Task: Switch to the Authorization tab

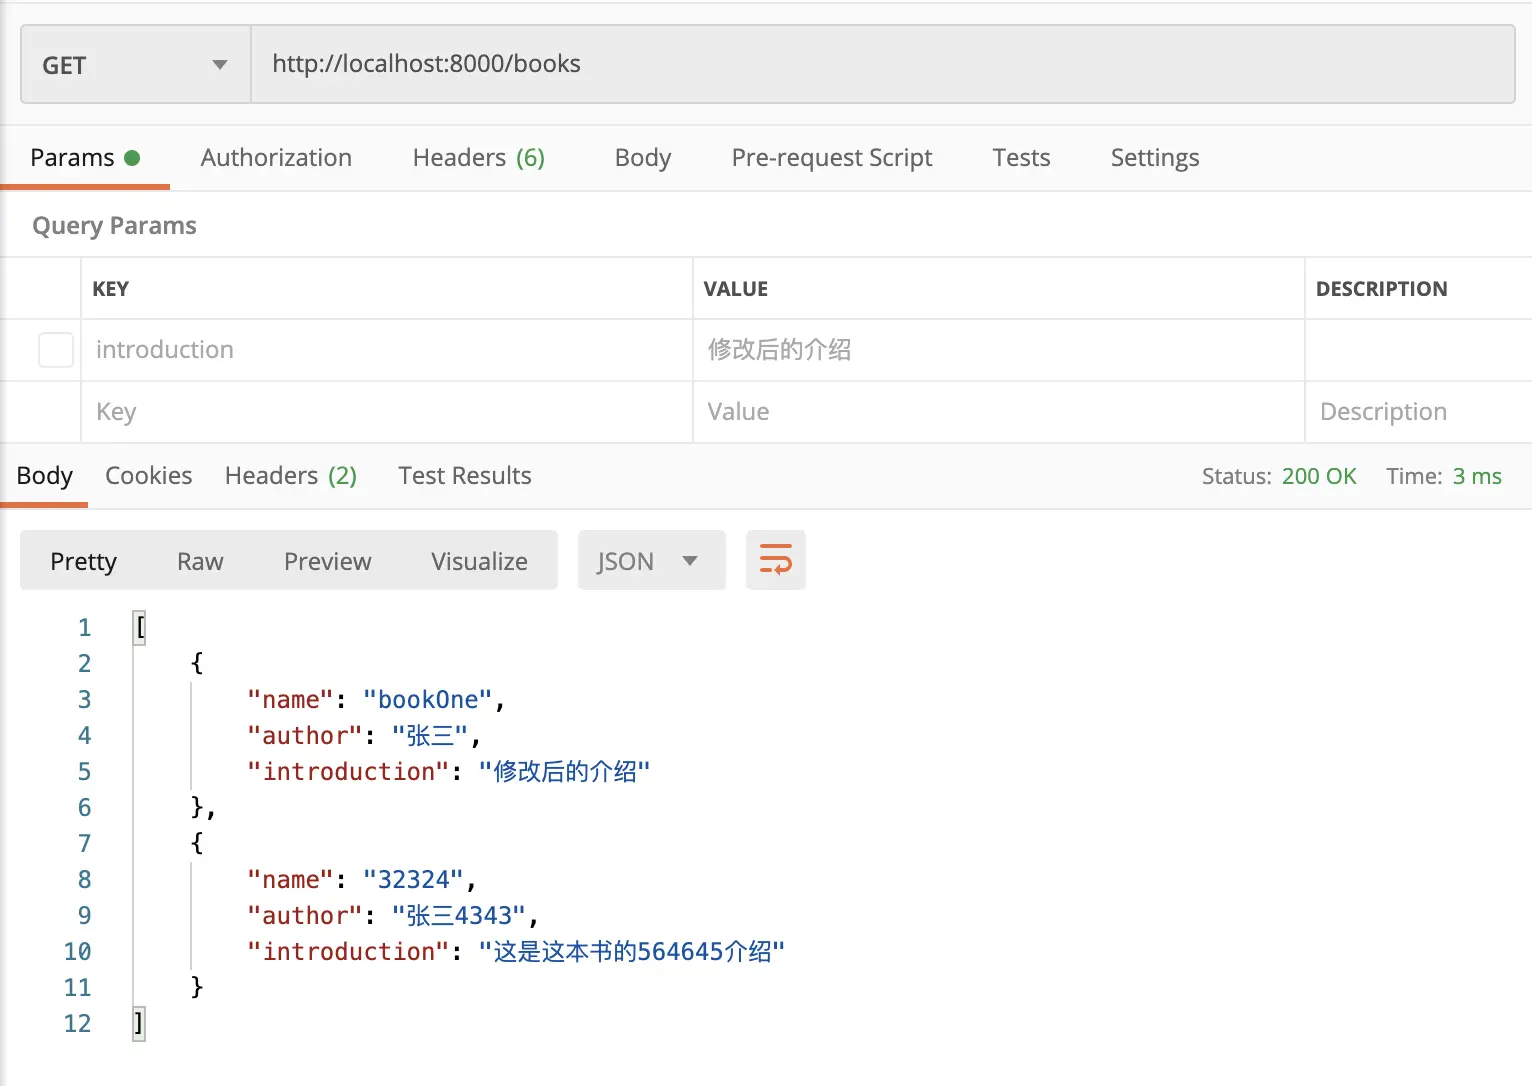Action: click(x=276, y=158)
